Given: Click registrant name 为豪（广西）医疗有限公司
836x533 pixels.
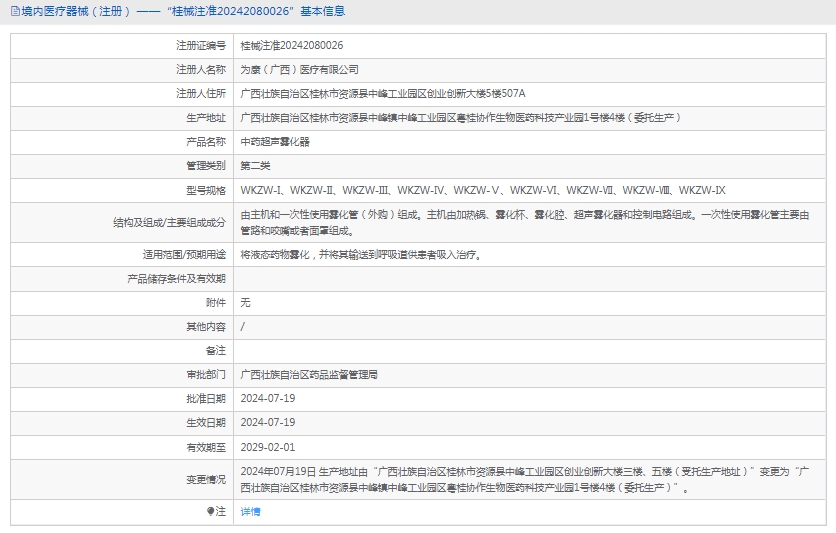Looking at the screenshot, I should 299,70.
